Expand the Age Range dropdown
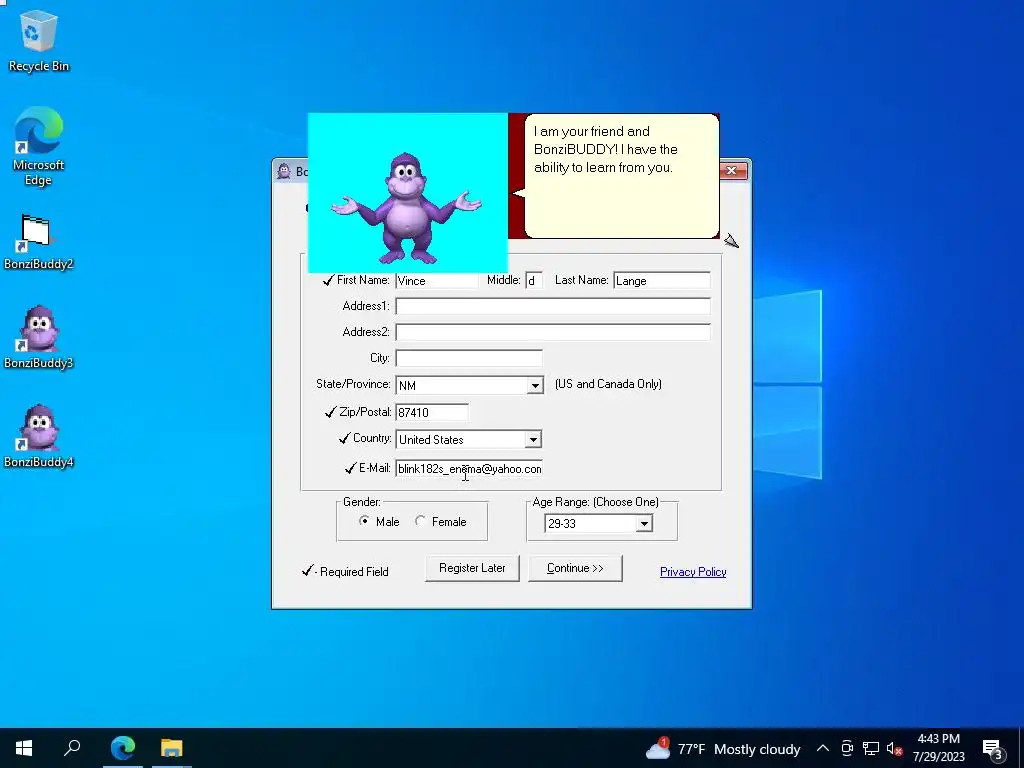This screenshot has width=1024, height=768. [x=644, y=523]
